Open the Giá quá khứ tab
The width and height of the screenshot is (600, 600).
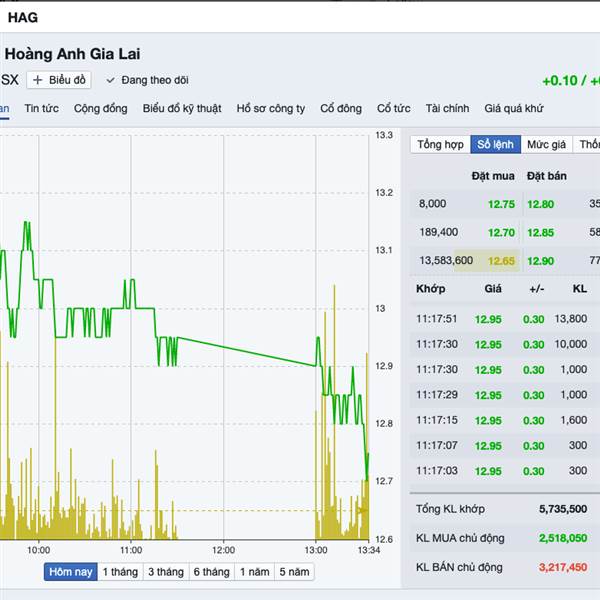[x=514, y=108]
